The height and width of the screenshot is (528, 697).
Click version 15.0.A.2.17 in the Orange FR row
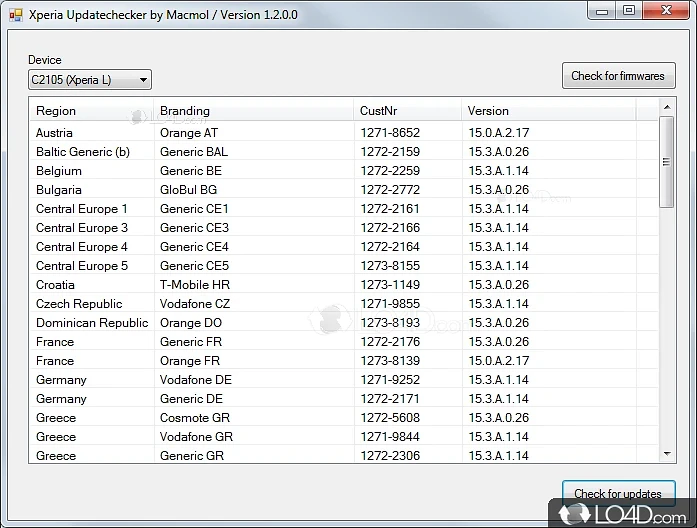[499, 360]
